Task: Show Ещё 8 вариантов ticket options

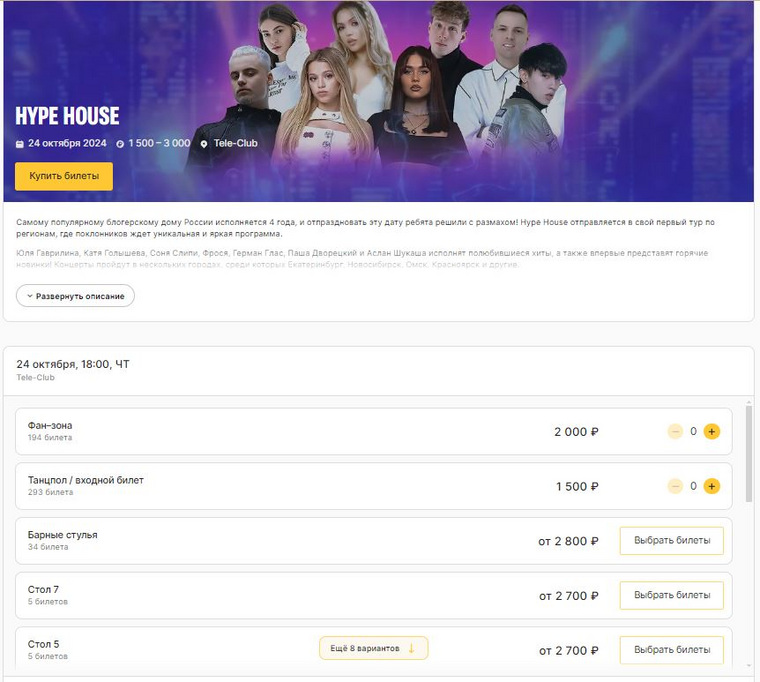Action: (x=374, y=648)
